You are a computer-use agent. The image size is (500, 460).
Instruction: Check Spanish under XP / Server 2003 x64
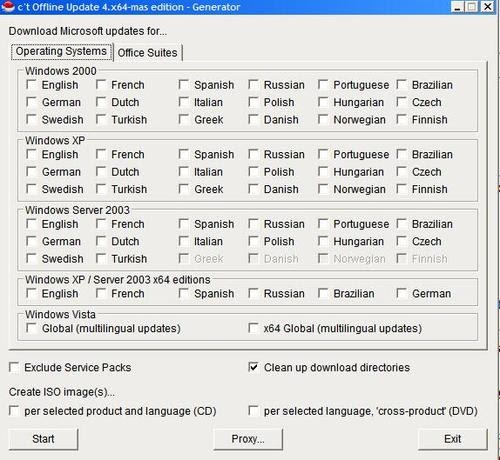(x=184, y=293)
